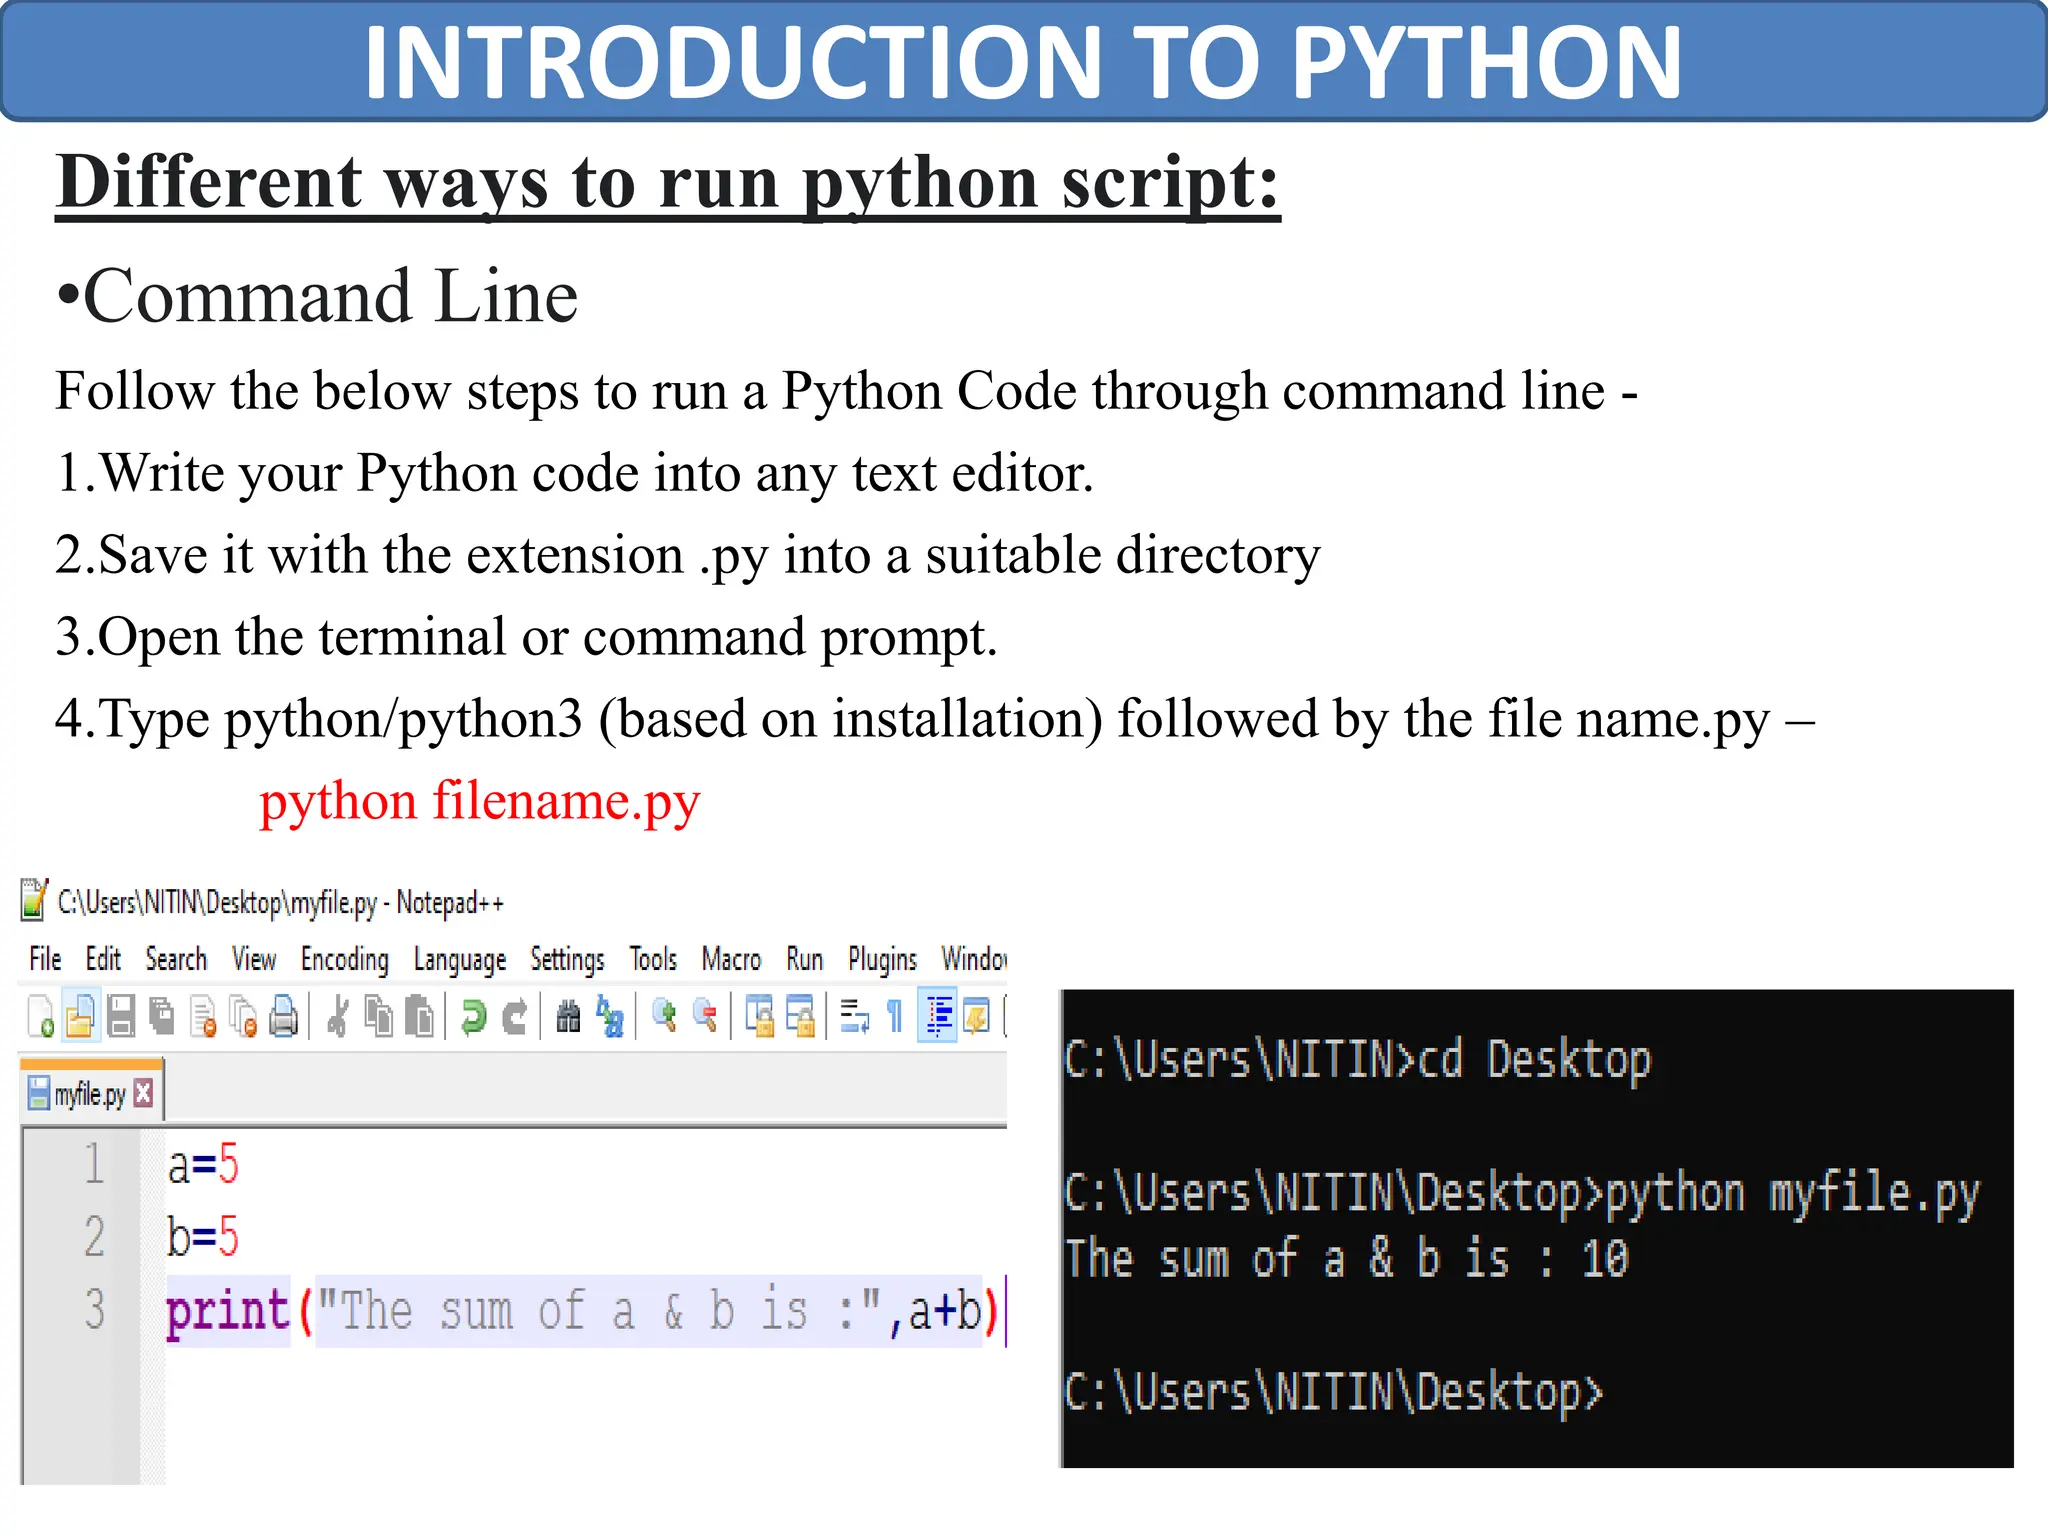Click the user-defined language lightning icon

(x=977, y=1017)
